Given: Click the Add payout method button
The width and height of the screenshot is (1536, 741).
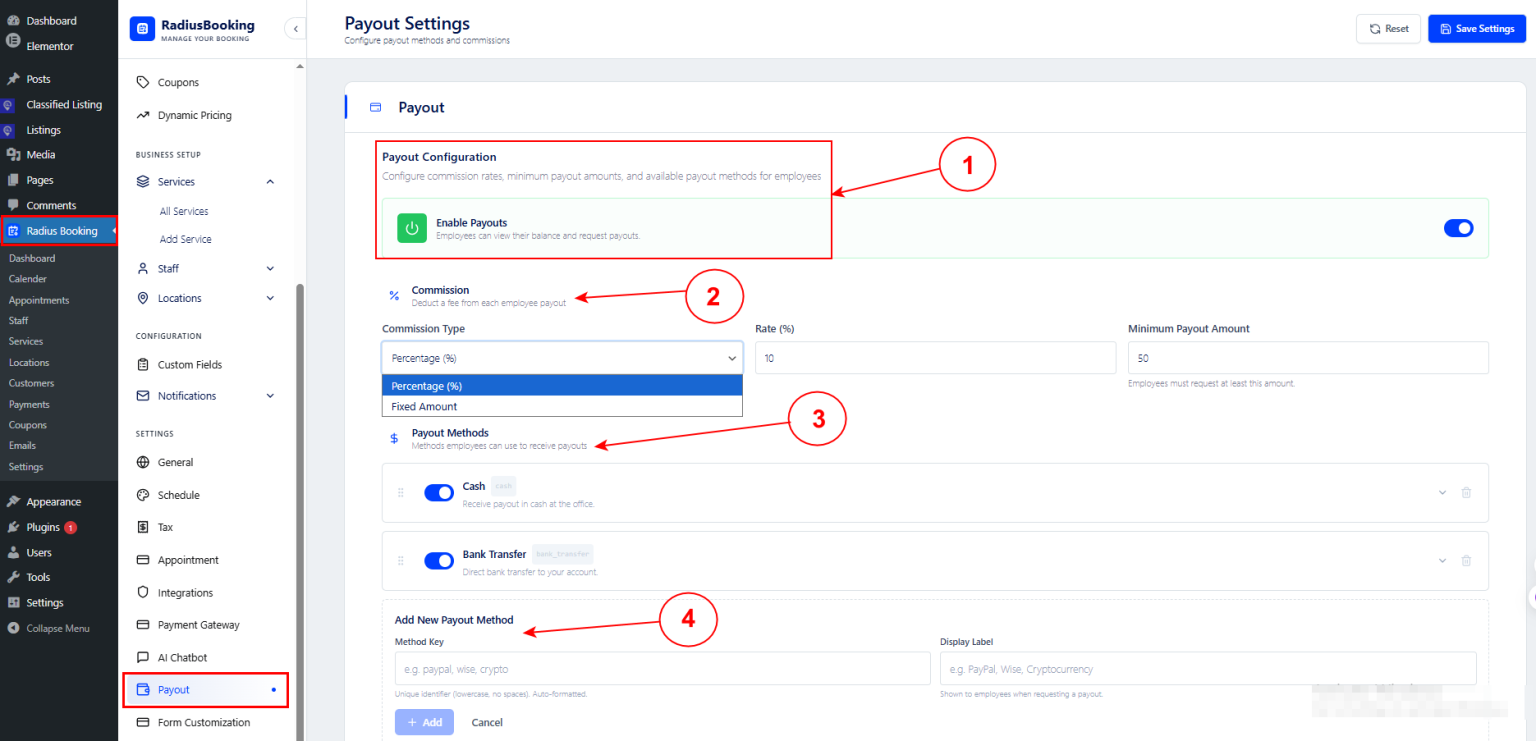Looking at the screenshot, I should (x=424, y=722).
